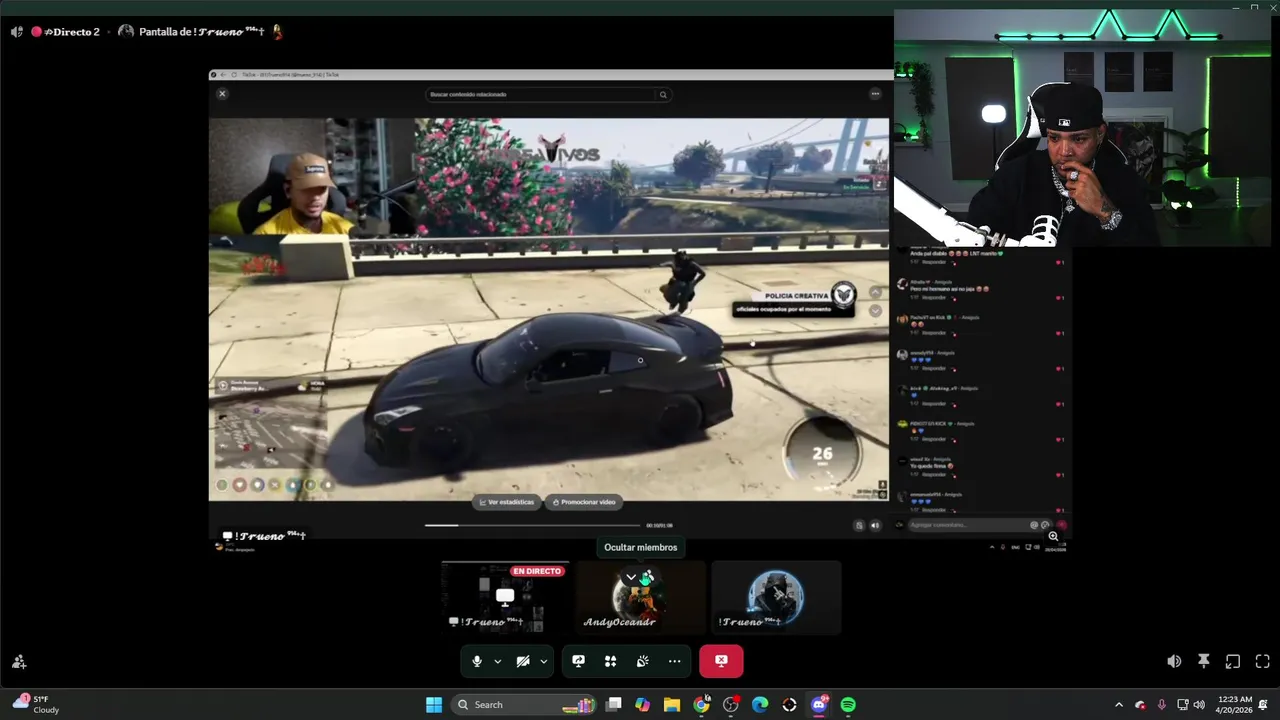Screen dimensions: 1280x720
Task: Click the emoji icon in comment box
Action: click(x=1045, y=525)
